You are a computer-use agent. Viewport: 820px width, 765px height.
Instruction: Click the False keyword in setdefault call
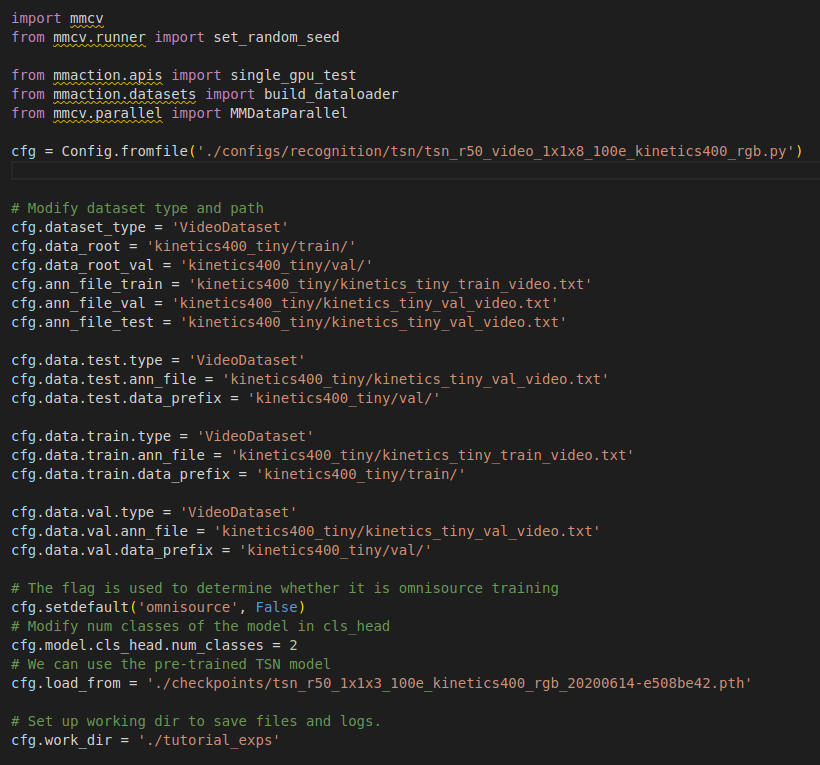(279, 607)
